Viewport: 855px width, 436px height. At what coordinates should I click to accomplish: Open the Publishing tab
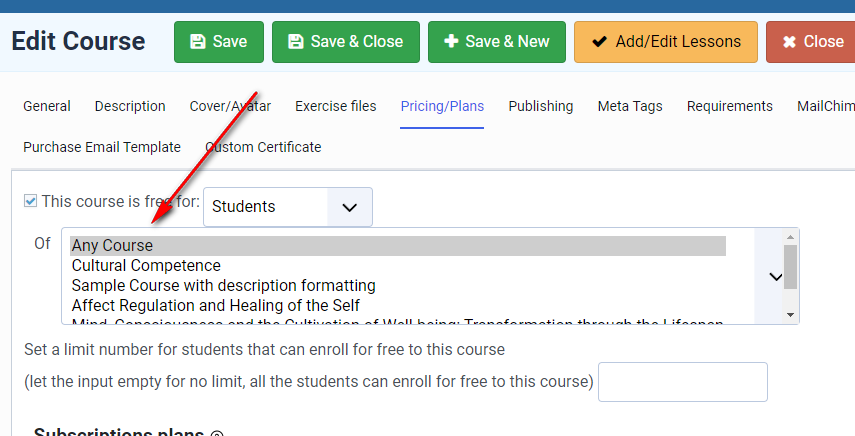tap(540, 106)
